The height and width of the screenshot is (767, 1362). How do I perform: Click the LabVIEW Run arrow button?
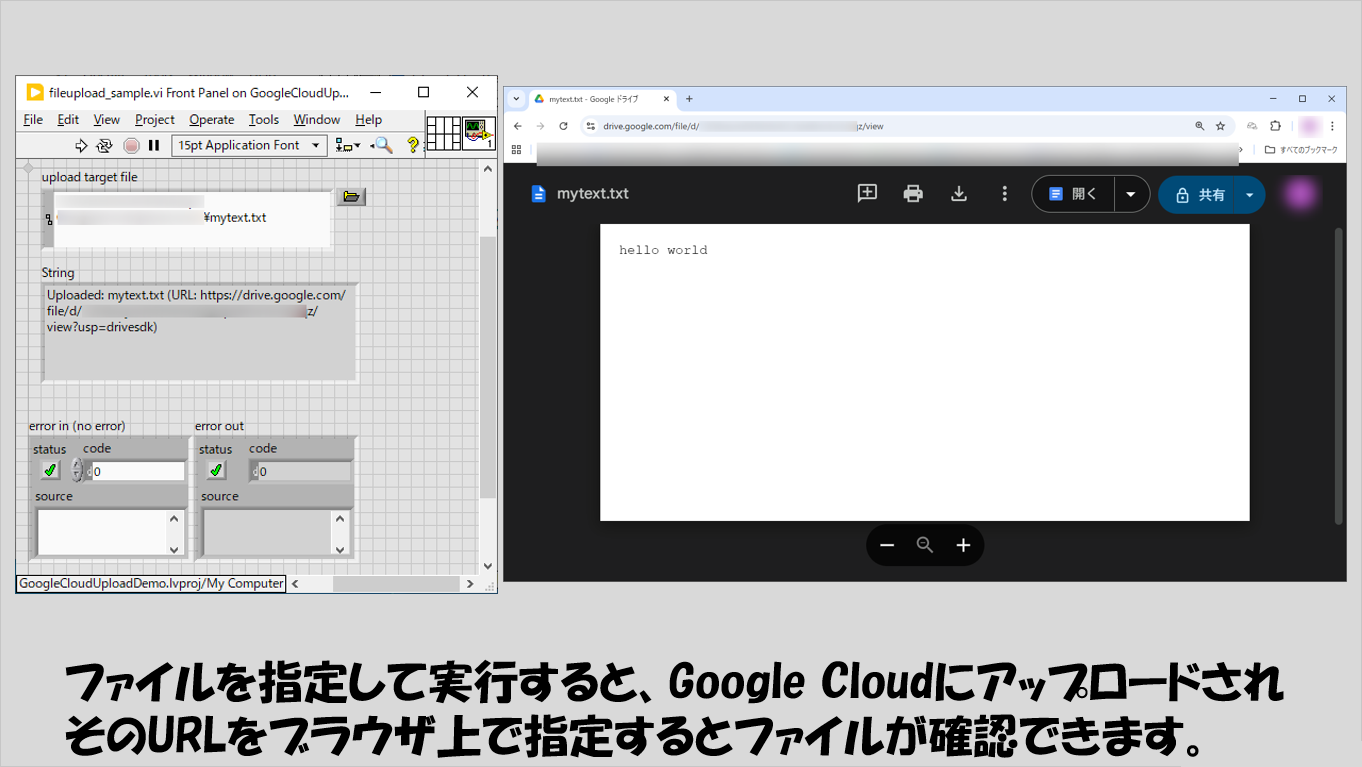pyautogui.click(x=82, y=146)
